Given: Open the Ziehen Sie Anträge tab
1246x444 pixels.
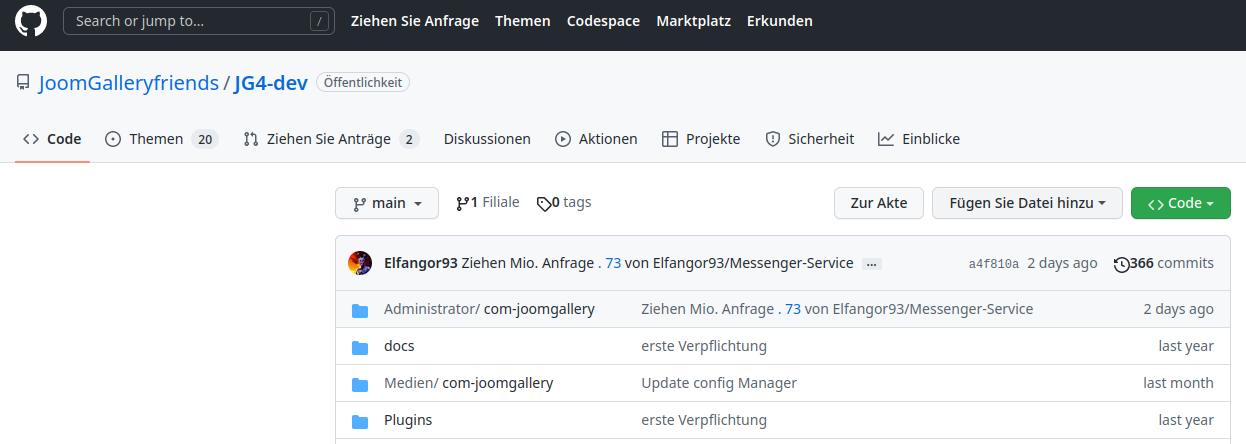Looking at the screenshot, I should [330, 139].
